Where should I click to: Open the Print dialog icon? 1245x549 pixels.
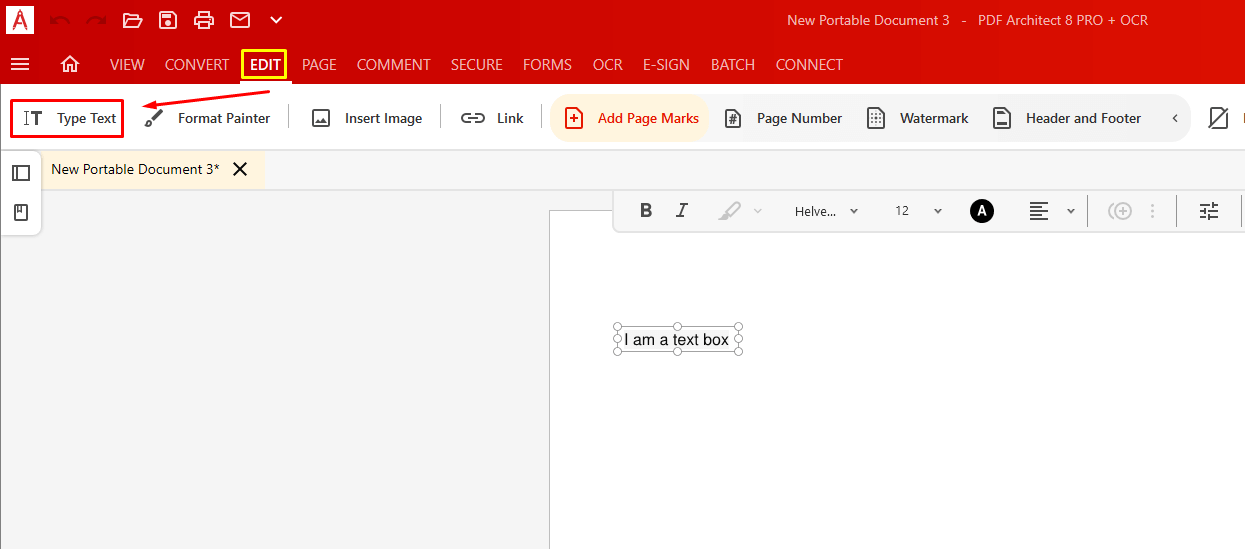[204, 20]
